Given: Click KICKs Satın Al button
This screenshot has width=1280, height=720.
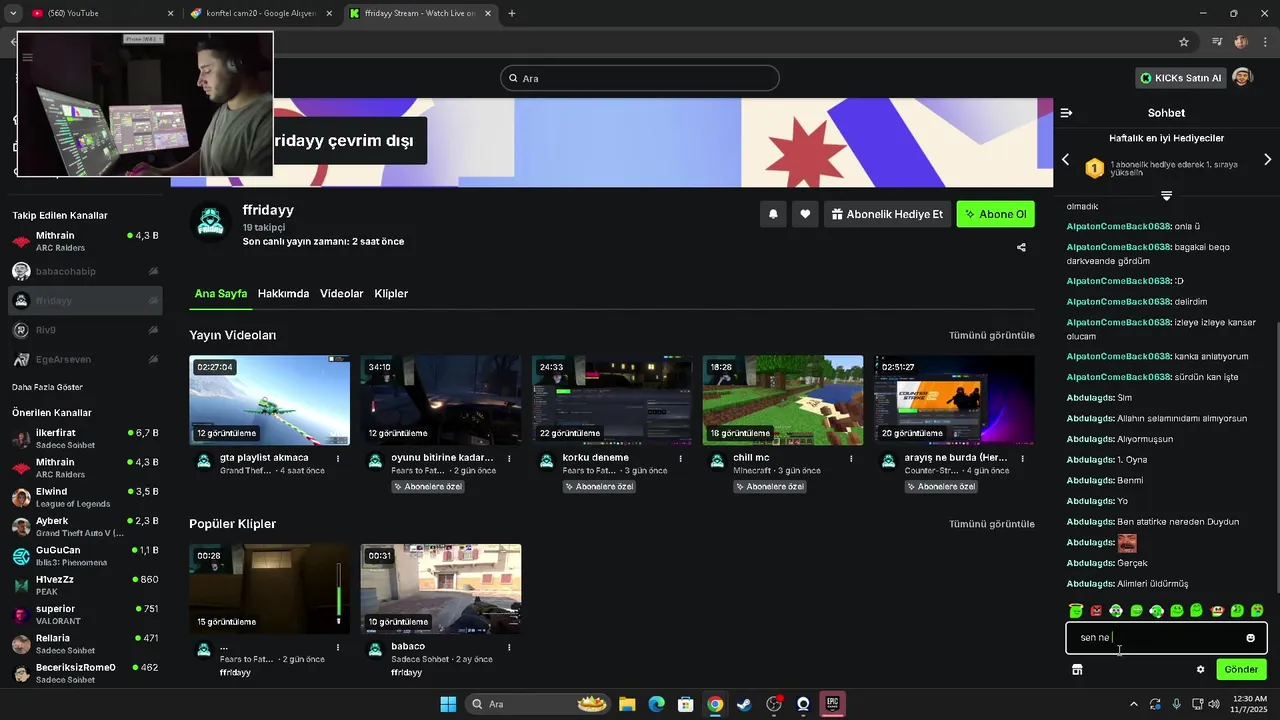Looking at the screenshot, I should pyautogui.click(x=1180, y=78).
